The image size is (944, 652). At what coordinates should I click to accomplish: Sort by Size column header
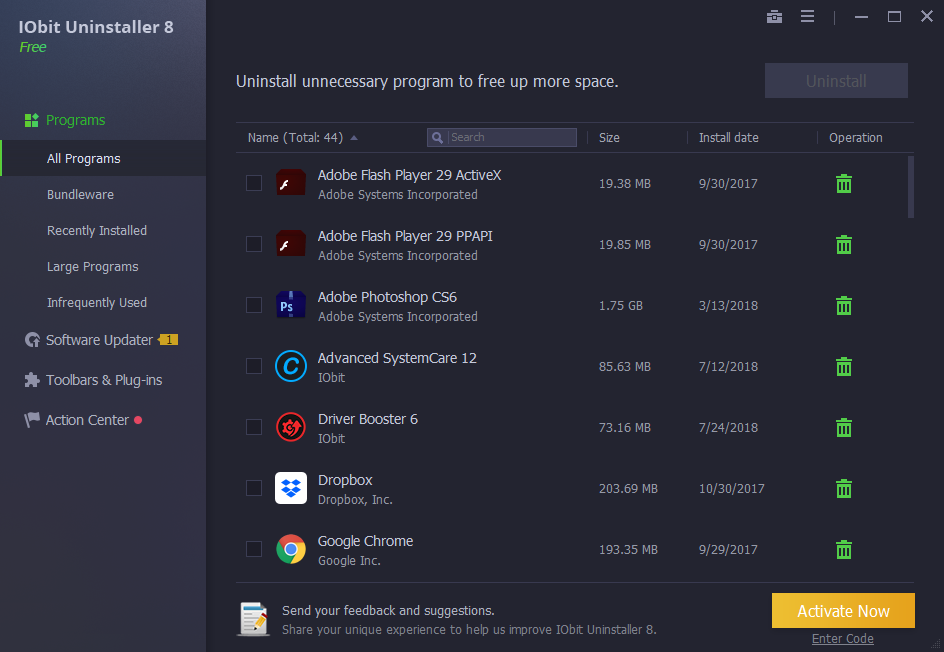[609, 138]
